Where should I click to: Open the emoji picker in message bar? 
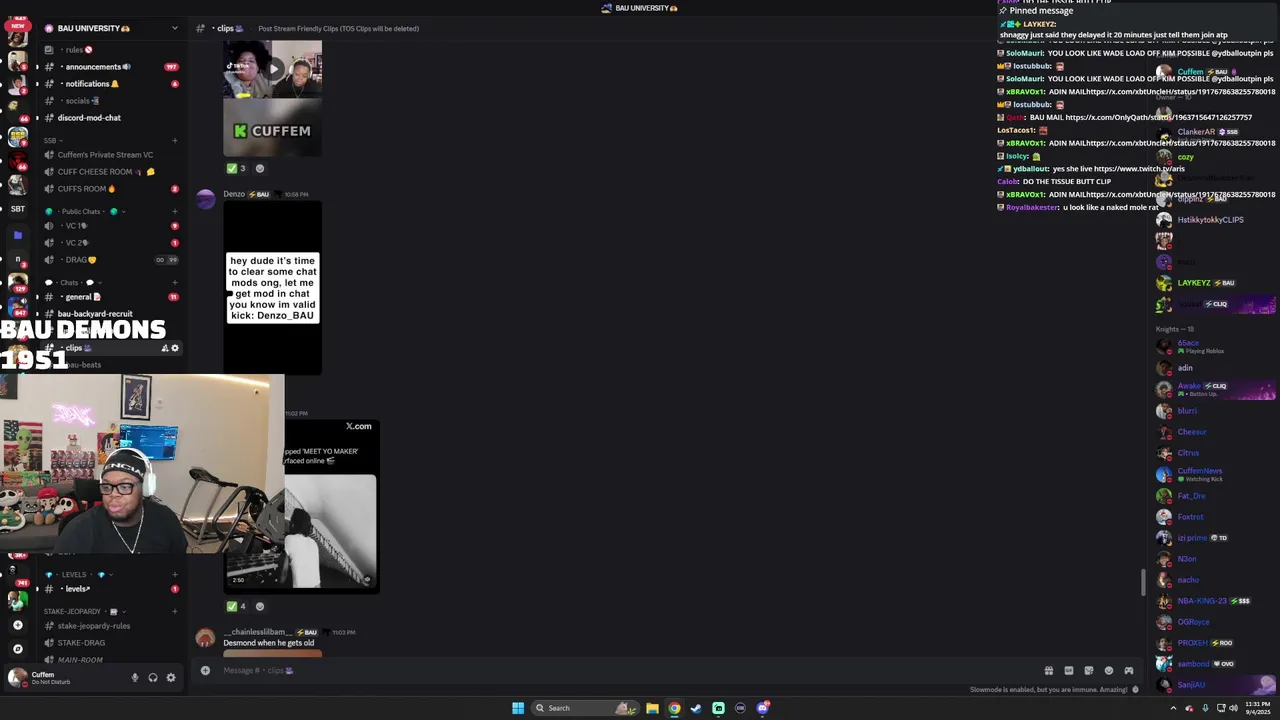pos(1108,671)
